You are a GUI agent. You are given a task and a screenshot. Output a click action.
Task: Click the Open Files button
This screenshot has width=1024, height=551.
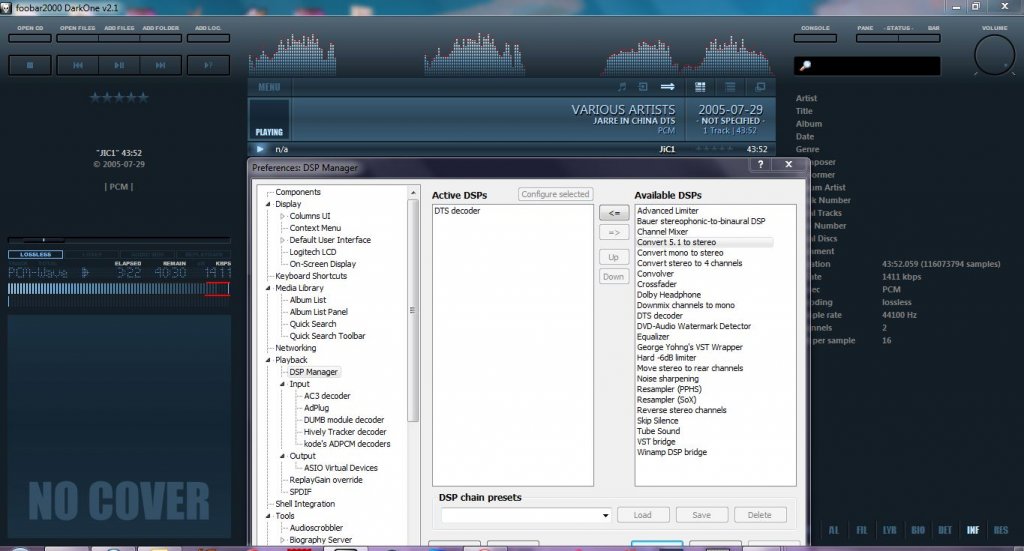[x=78, y=38]
